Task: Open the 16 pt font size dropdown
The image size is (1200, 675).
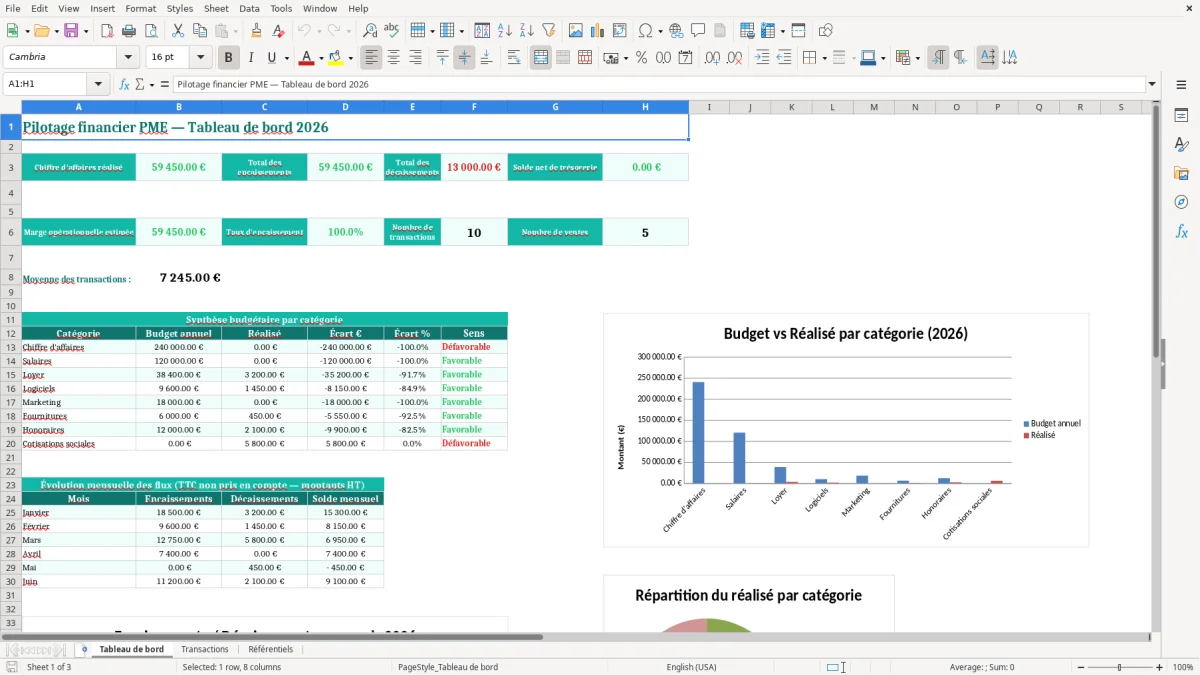Action: tap(200, 58)
